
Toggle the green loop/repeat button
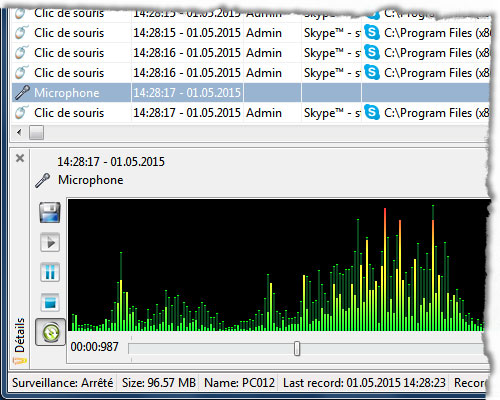[x=50, y=332]
